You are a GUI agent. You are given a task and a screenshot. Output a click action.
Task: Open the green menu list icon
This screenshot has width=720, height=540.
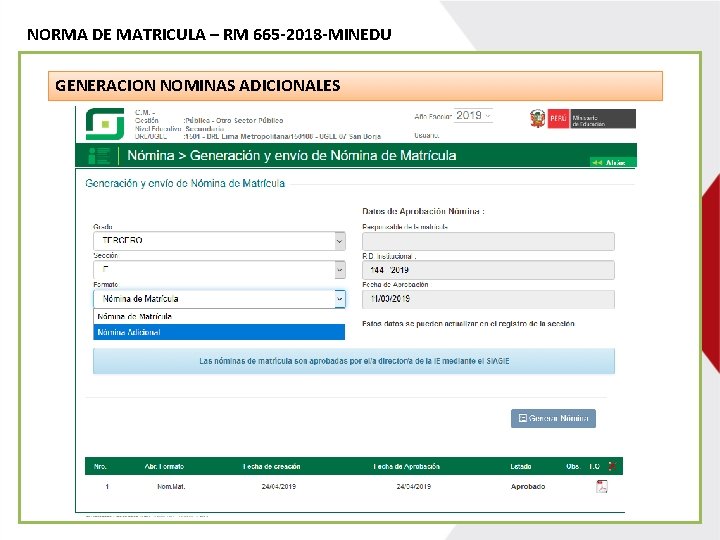point(99,156)
